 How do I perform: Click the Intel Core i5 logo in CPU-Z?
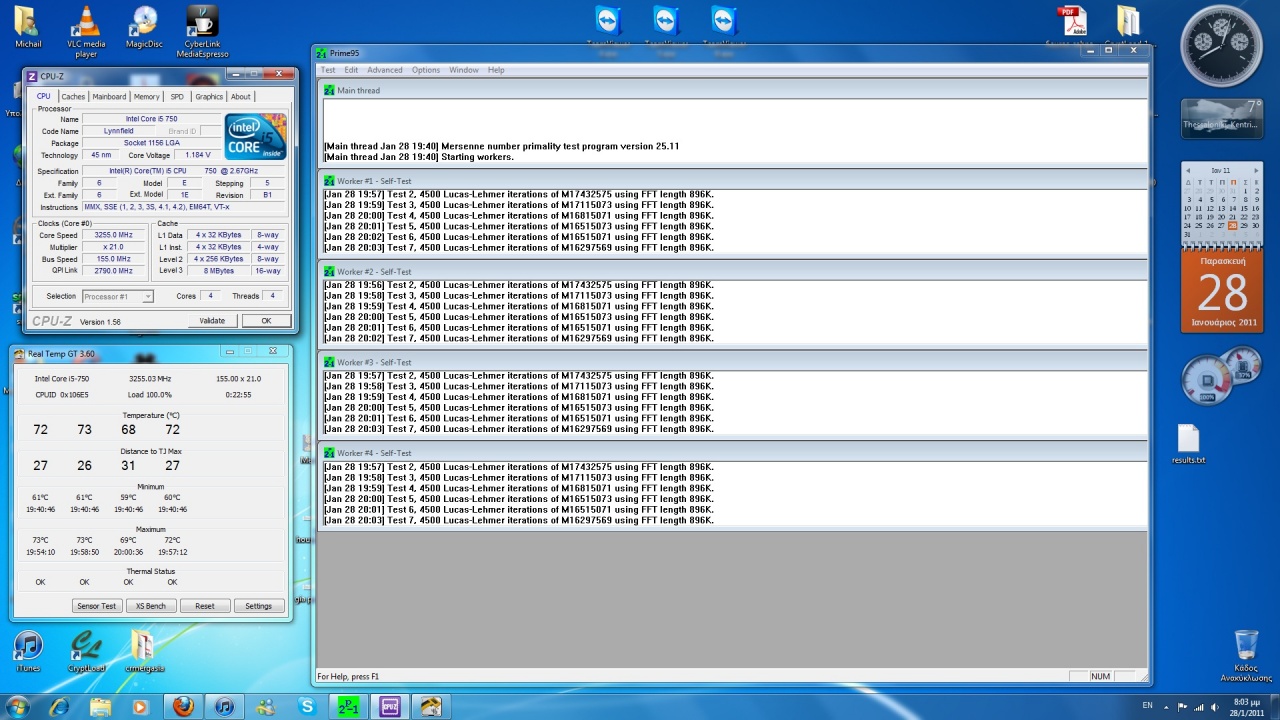[256, 137]
